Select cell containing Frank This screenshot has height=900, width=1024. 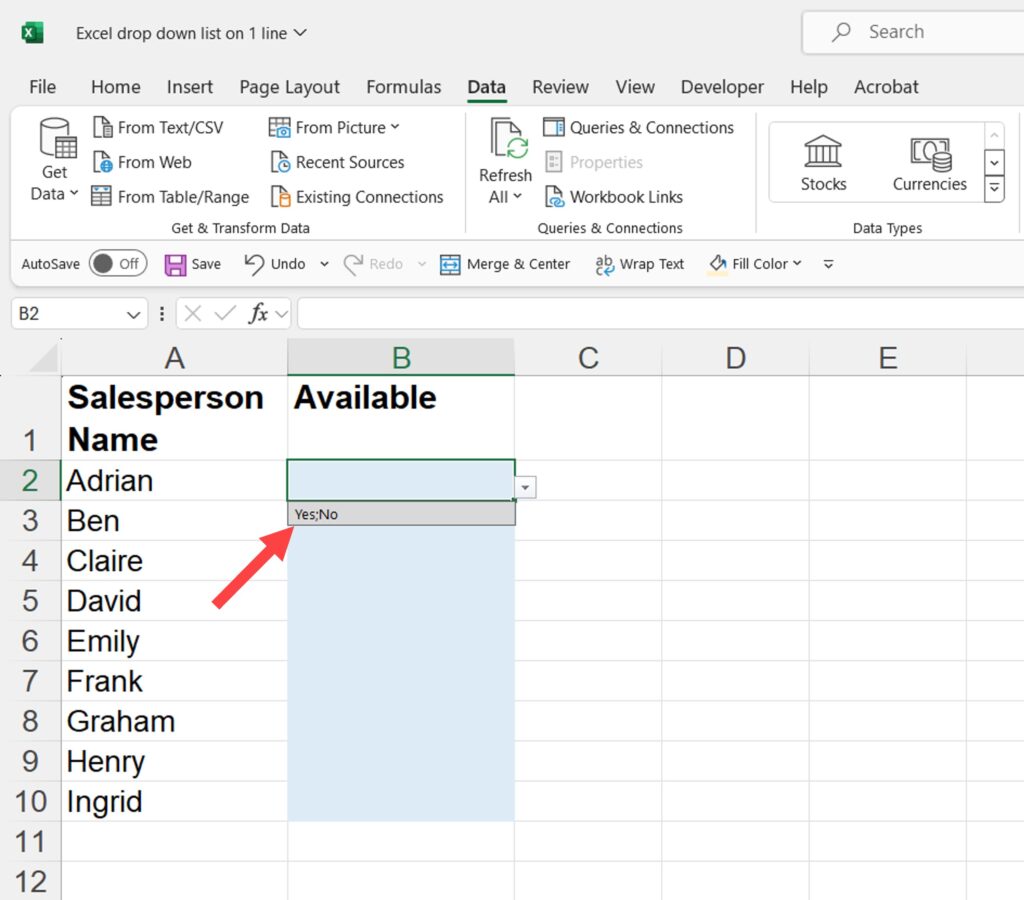(174, 681)
